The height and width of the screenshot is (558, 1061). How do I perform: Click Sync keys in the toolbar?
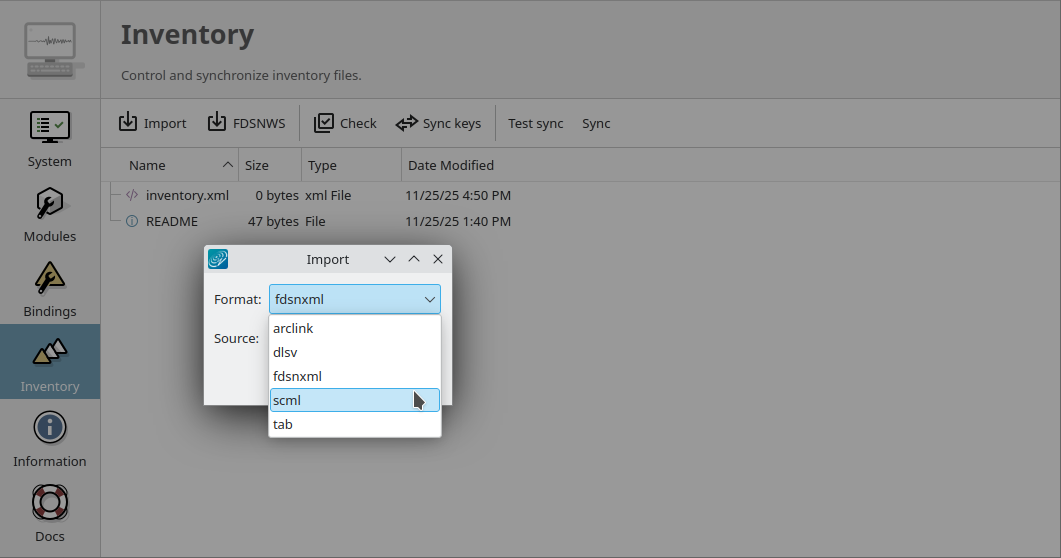coord(438,123)
